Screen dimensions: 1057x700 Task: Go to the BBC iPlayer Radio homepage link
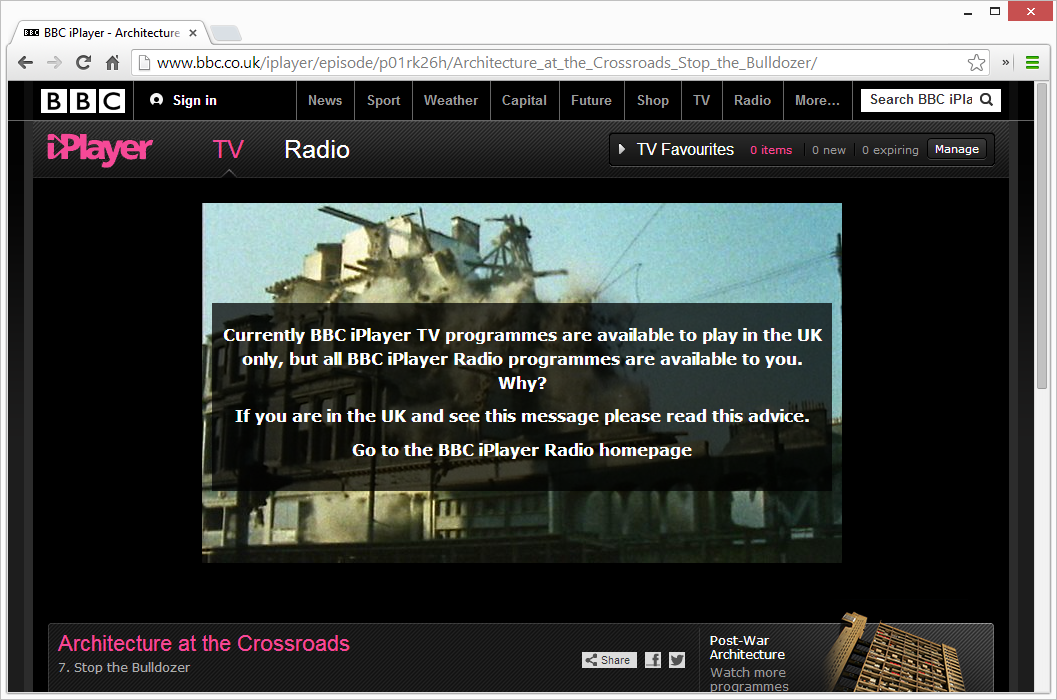pyautogui.click(x=522, y=450)
